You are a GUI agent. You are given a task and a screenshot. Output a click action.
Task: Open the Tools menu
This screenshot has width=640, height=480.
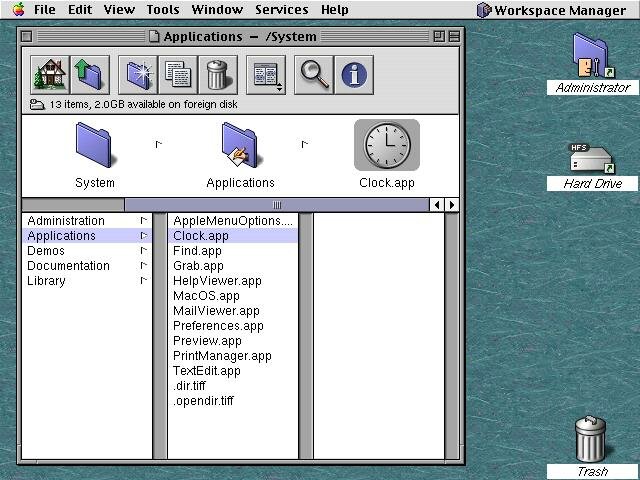tap(163, 9)
